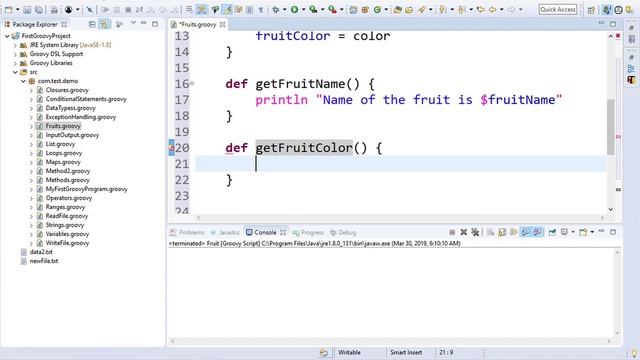
Task: Click the Resume debug icon
Action: (105, 9)
